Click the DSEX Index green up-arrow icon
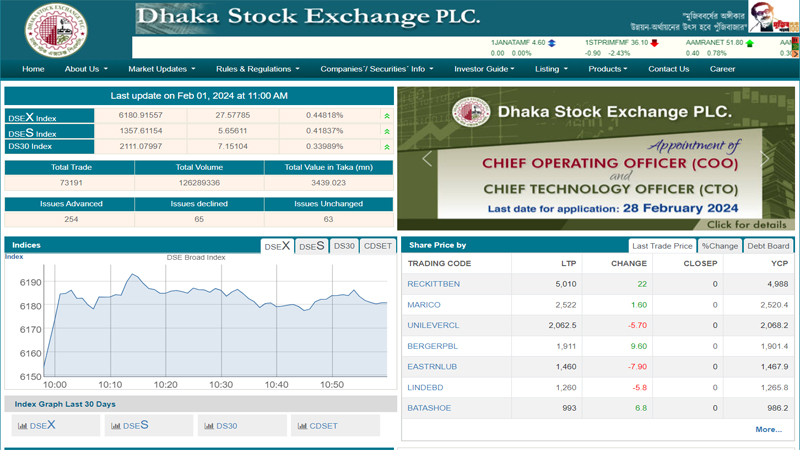Viewport: 800px width, 450px height. click(x=387, y=116)
